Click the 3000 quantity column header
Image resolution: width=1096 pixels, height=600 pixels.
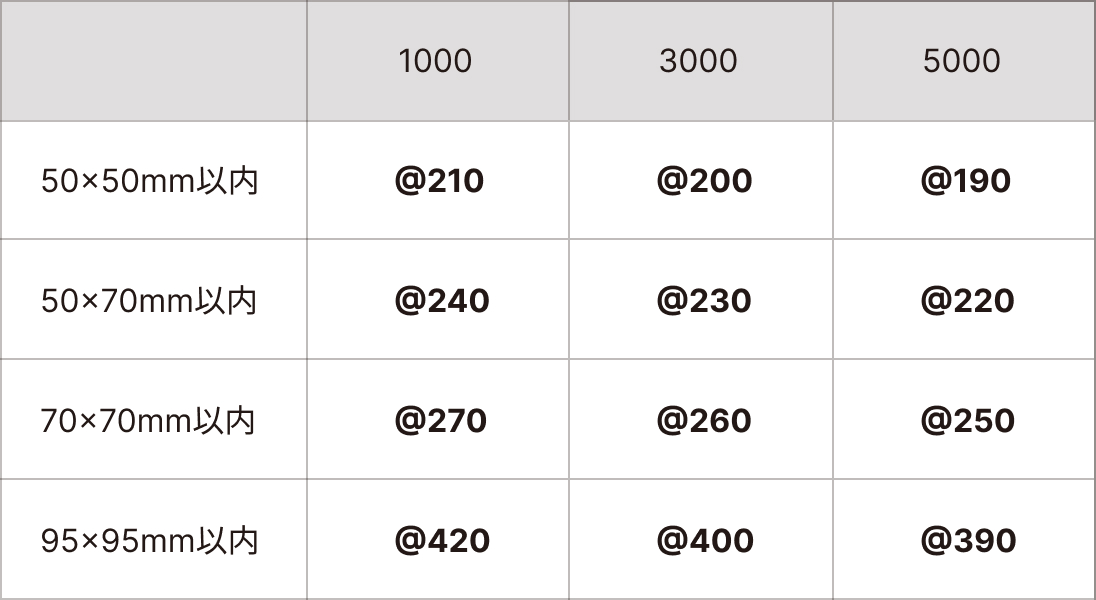tap(698, 61)
